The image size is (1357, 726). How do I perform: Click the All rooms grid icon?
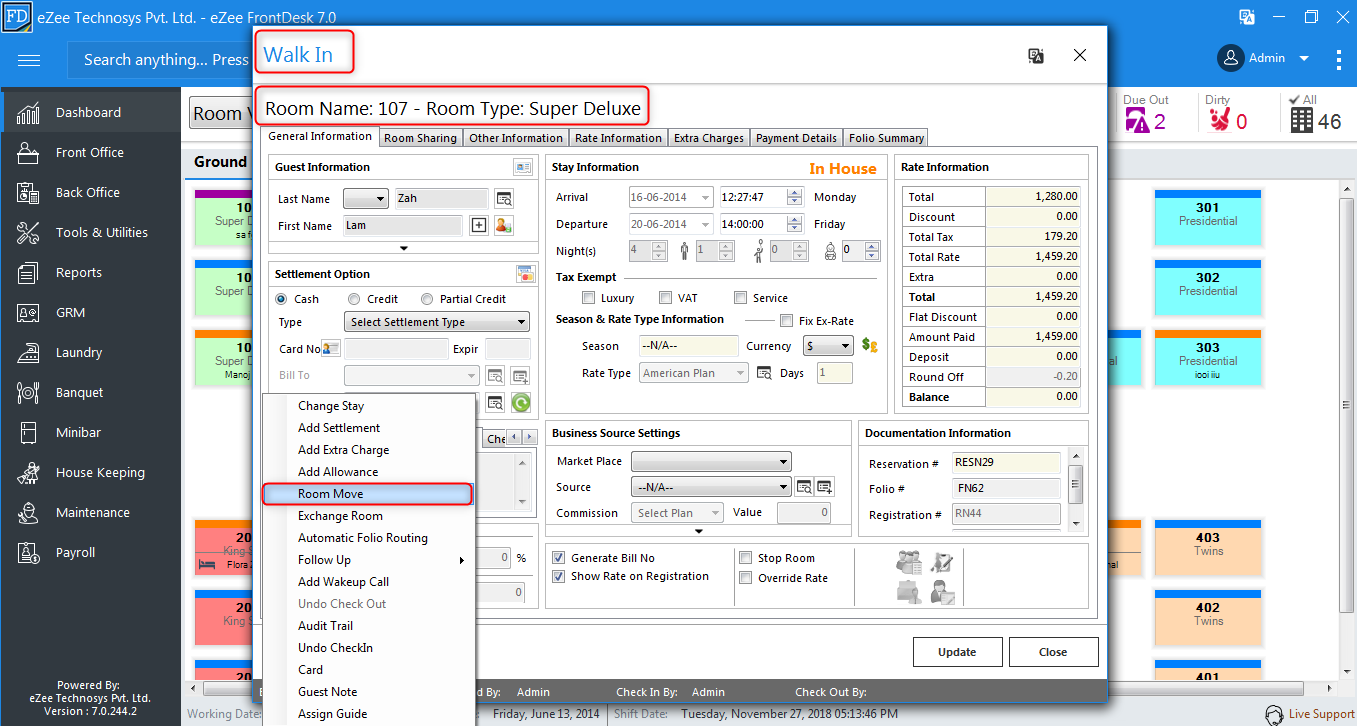1301,120
